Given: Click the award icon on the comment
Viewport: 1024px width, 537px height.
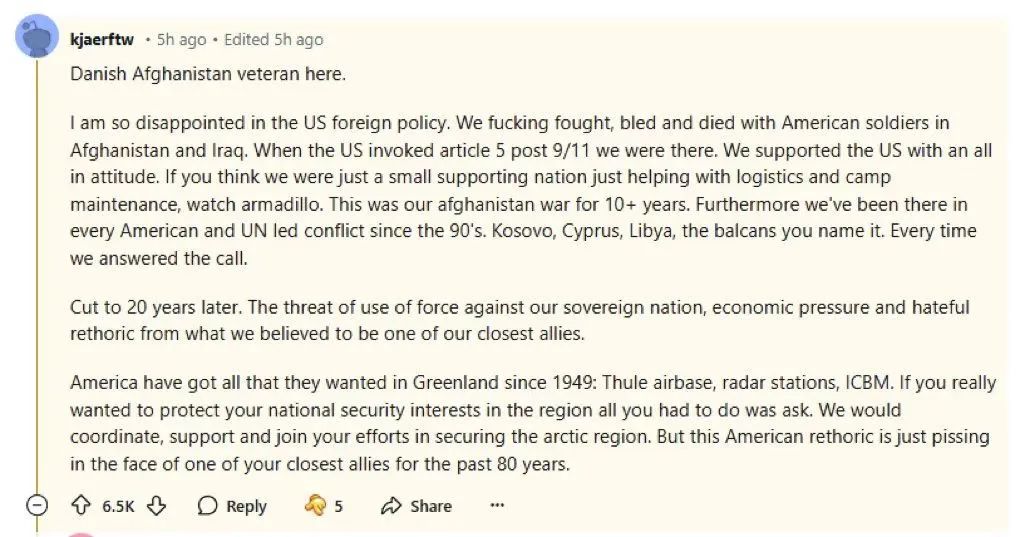Looking at the screenshot, I should (x=315, y=506).
